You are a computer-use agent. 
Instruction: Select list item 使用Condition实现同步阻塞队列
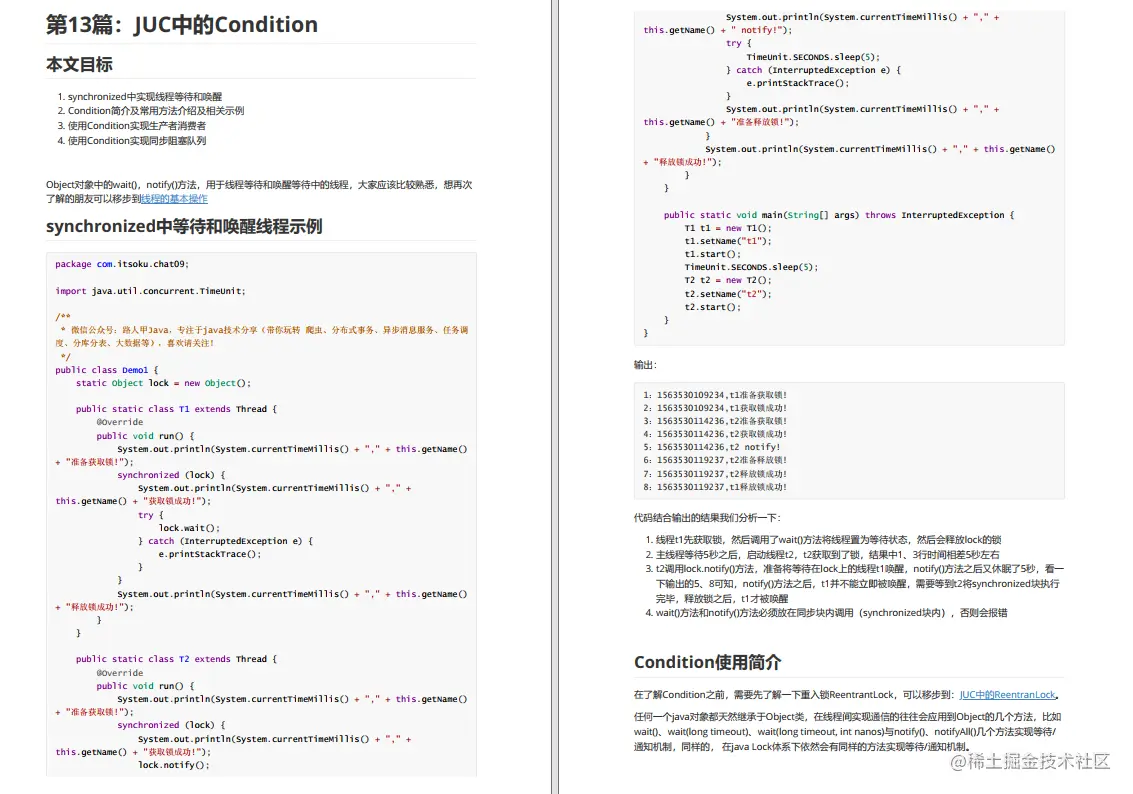click(x=137, y=141)
